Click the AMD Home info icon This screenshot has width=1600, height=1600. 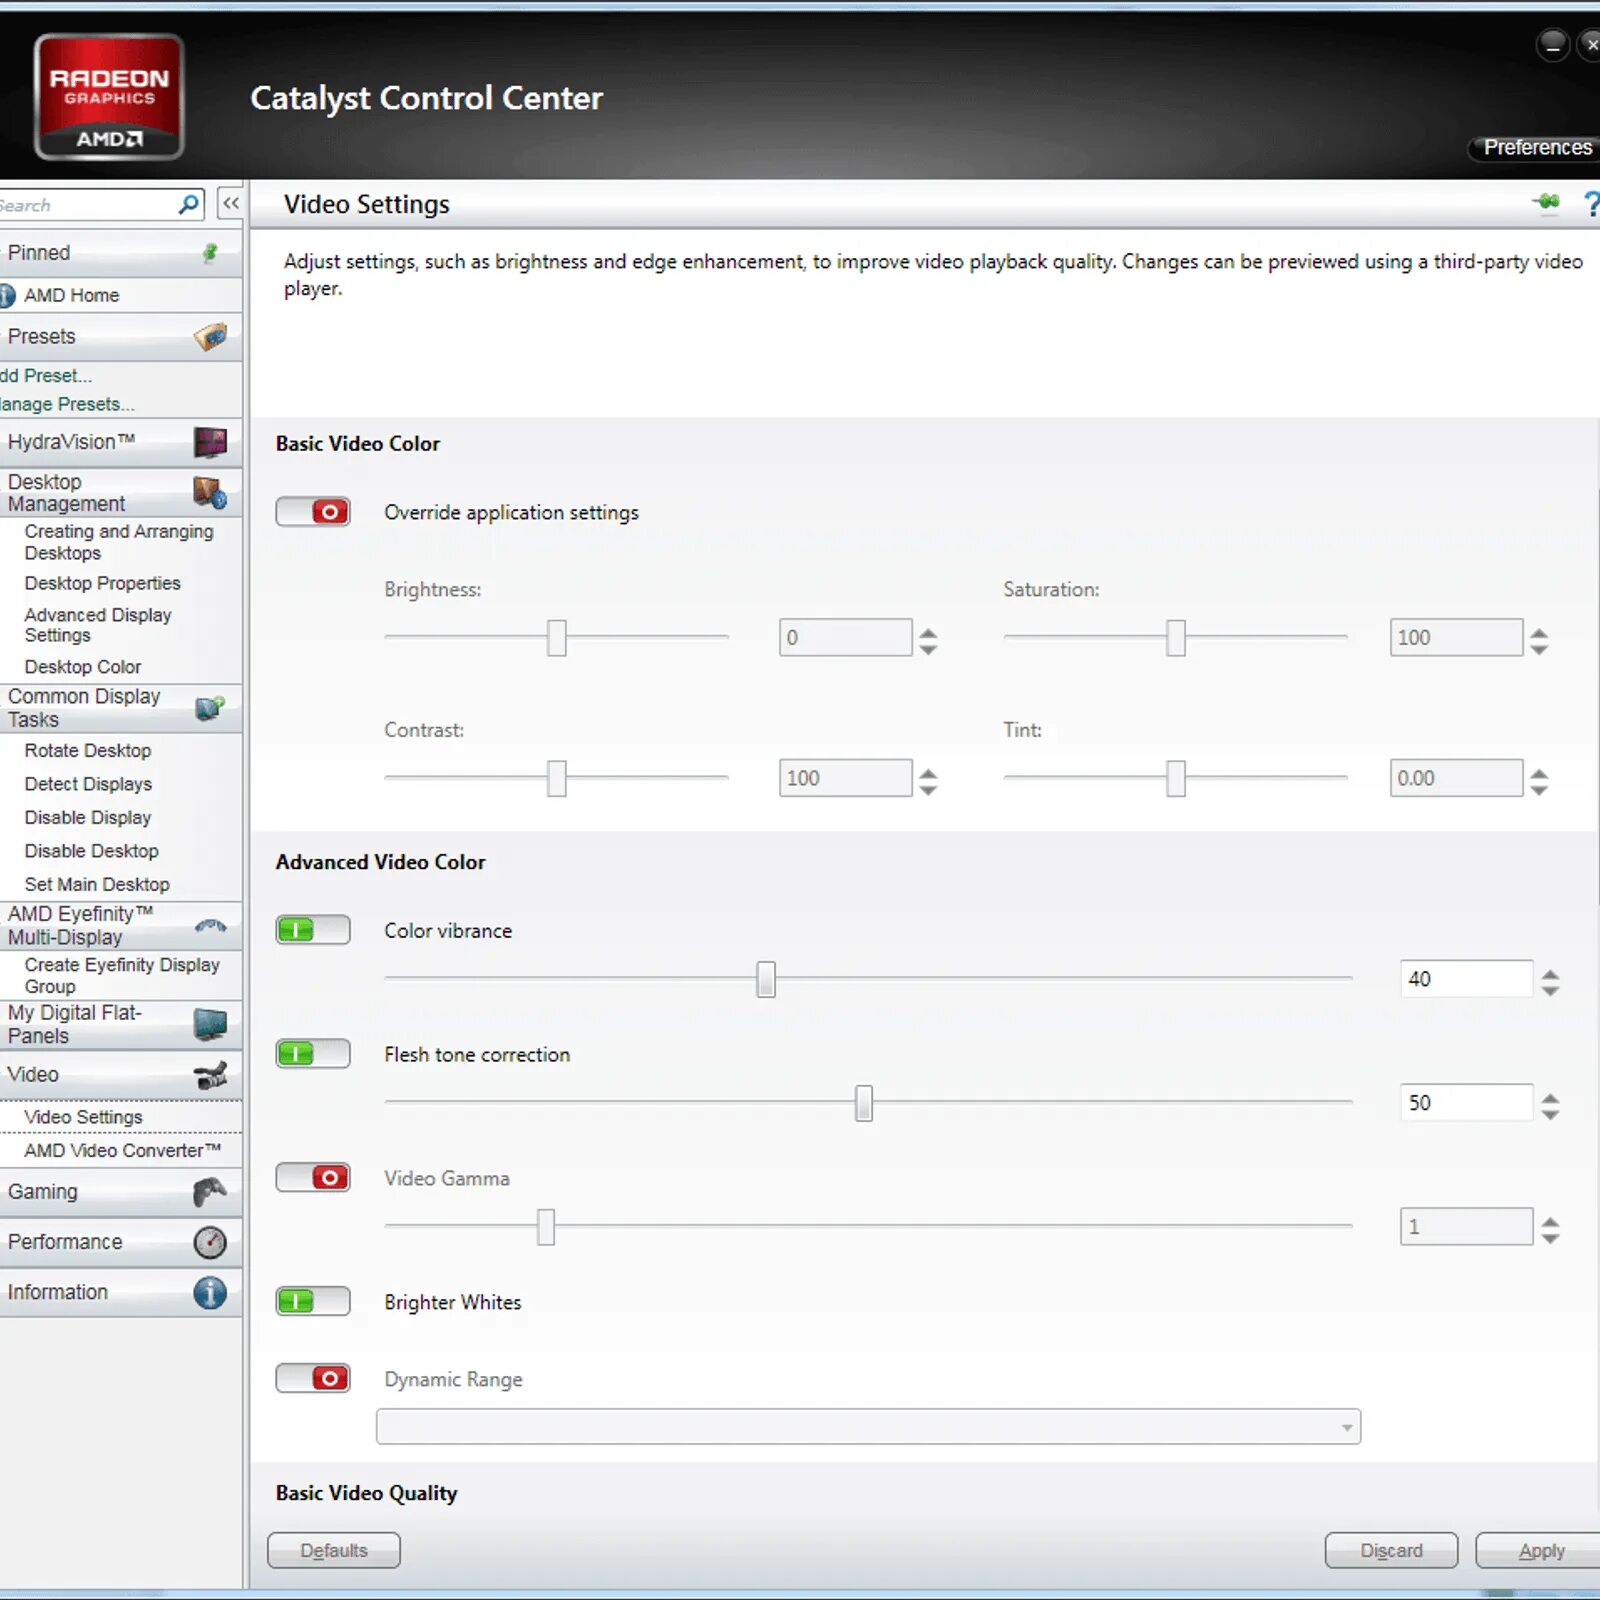[7, 295]
